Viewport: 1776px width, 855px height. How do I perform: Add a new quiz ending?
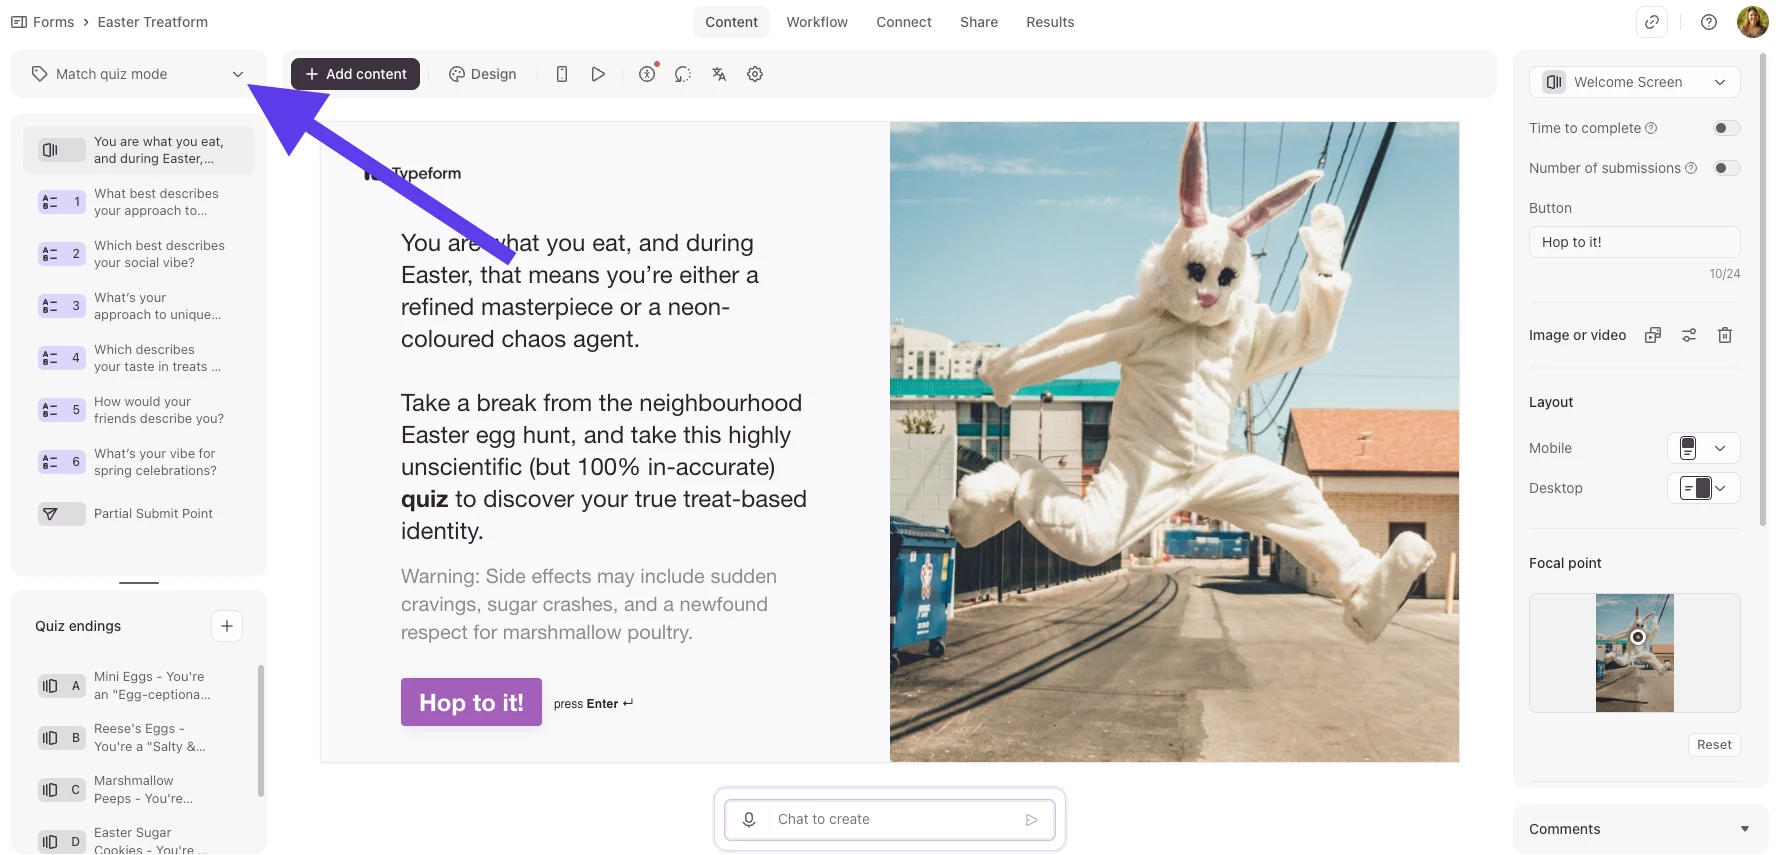tap(227, 626)
